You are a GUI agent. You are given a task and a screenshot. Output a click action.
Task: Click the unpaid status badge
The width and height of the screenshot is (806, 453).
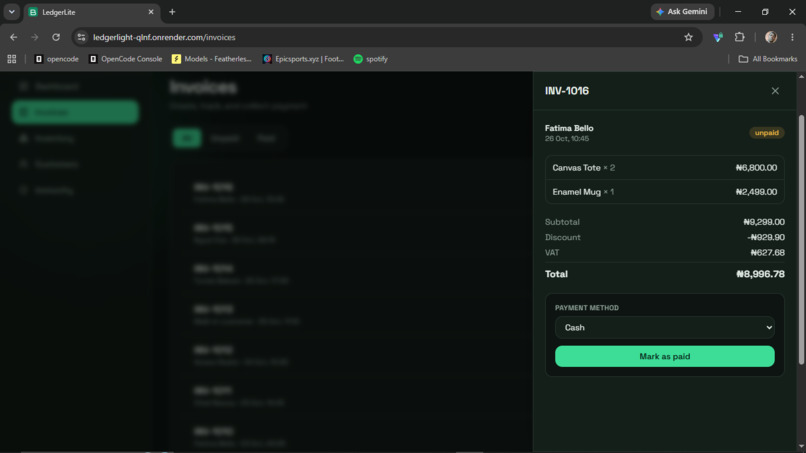[x=766, y=133]
